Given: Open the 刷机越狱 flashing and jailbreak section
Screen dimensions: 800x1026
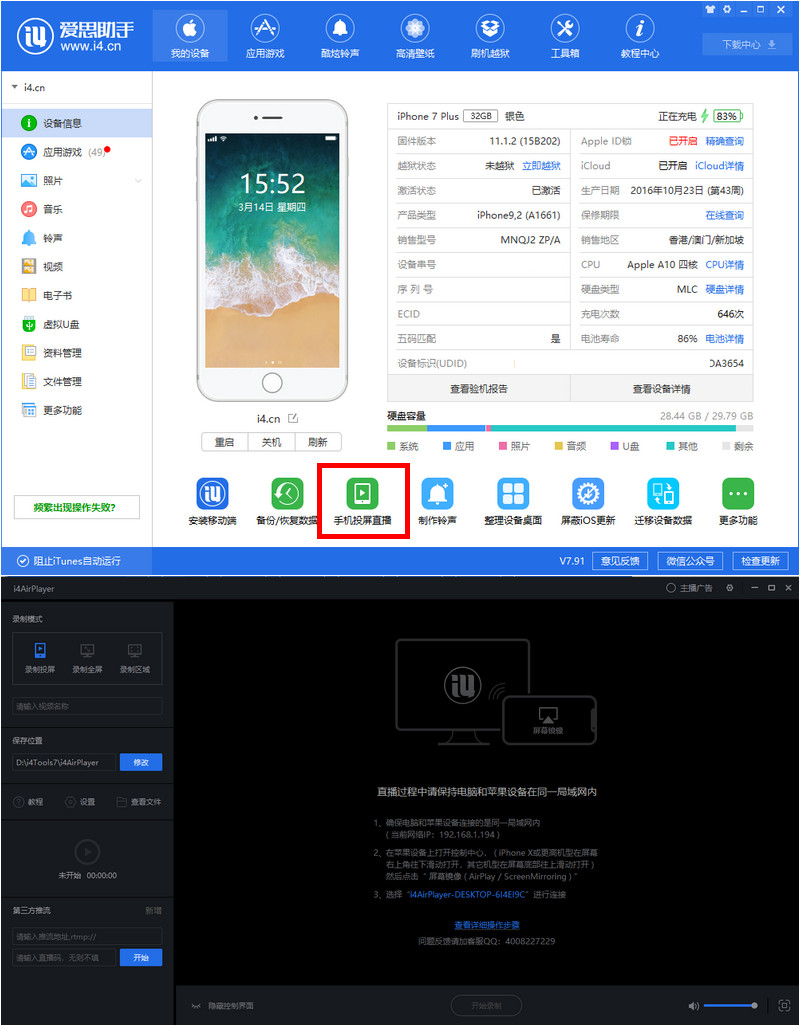Looking at the screenshot, I should point(489,35).
